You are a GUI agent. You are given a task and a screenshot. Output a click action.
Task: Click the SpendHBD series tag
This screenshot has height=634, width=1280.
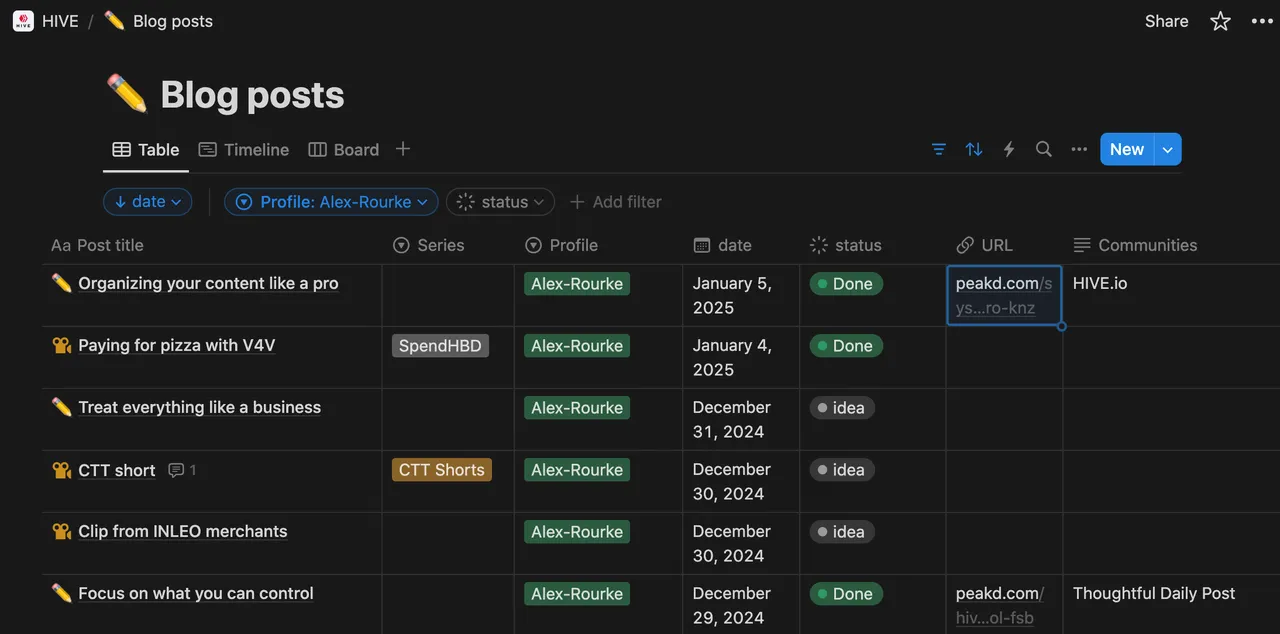440,346
